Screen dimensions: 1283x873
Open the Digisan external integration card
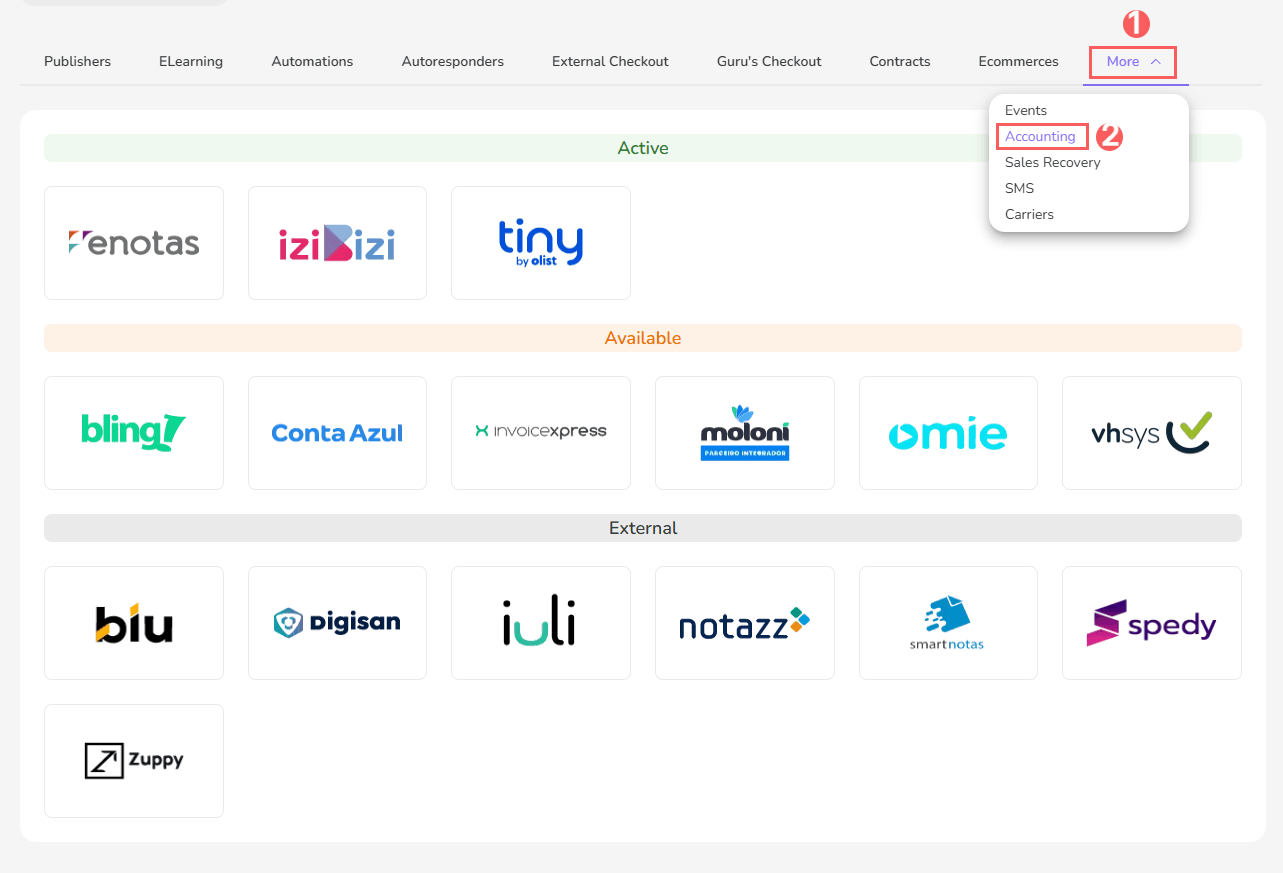pyautogui.click(x=337, y=623)
